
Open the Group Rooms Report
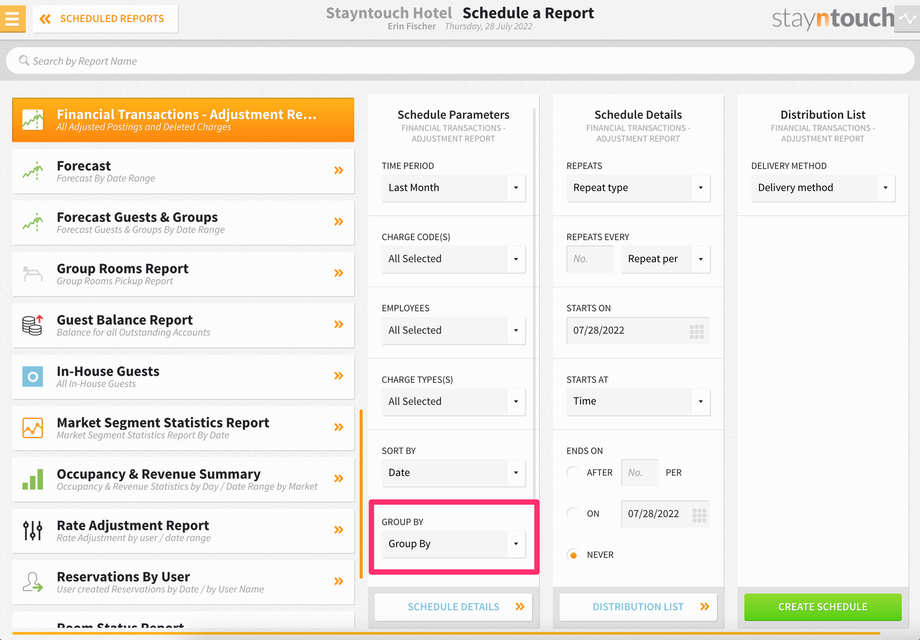[x=183, y=274]
